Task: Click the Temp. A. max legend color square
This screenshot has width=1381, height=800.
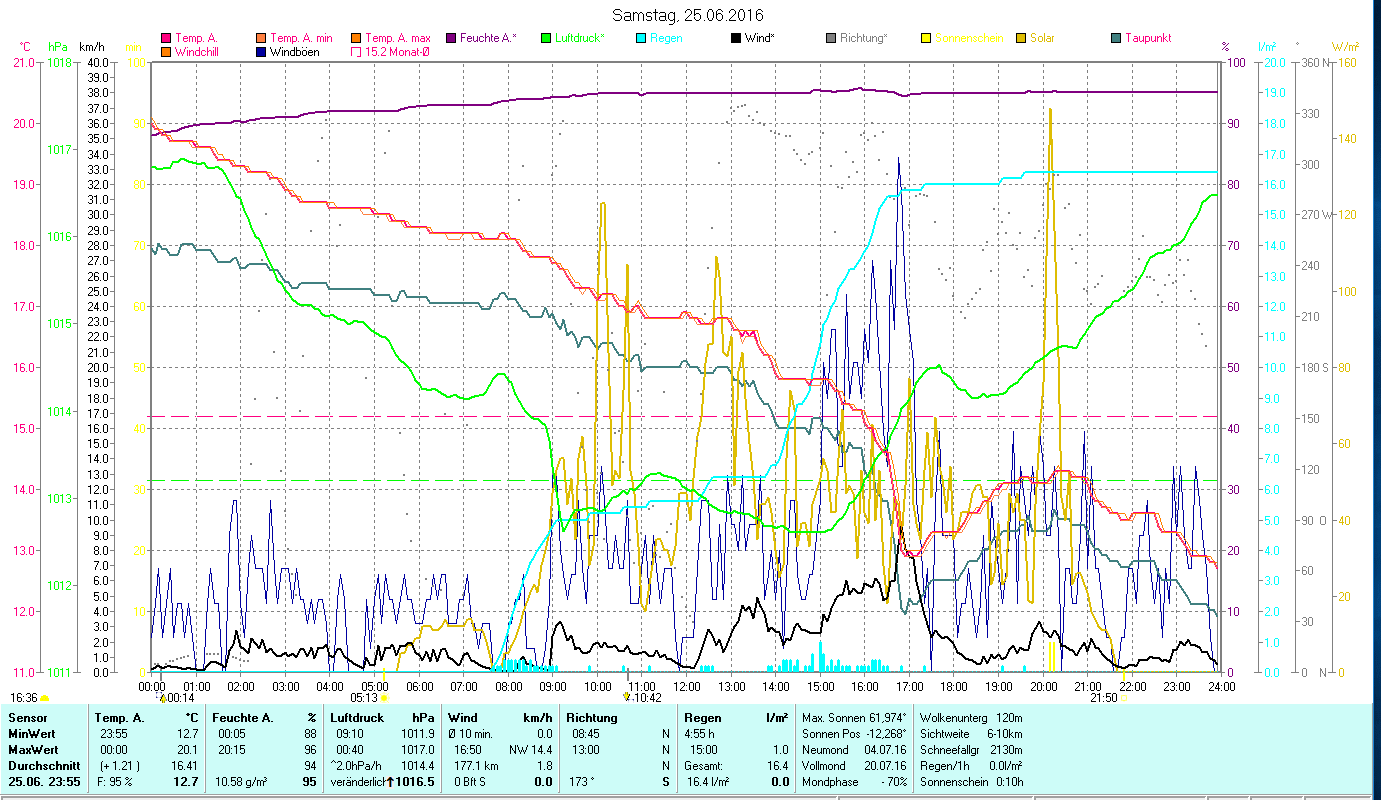Action: [356, 38]
